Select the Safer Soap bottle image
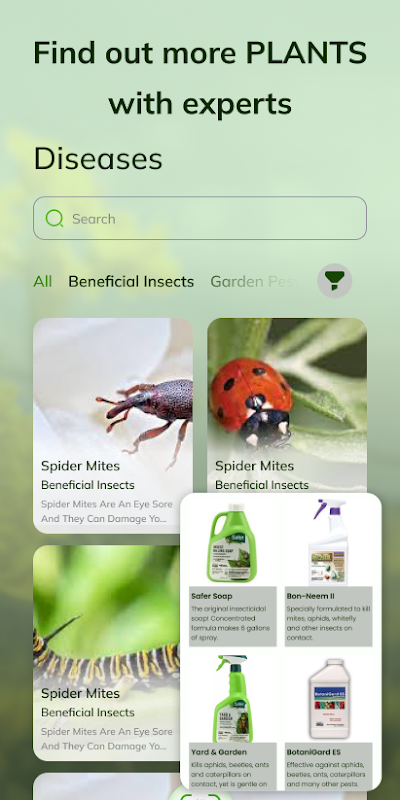Screen dimensions: 400x800 tap(233, 543)
